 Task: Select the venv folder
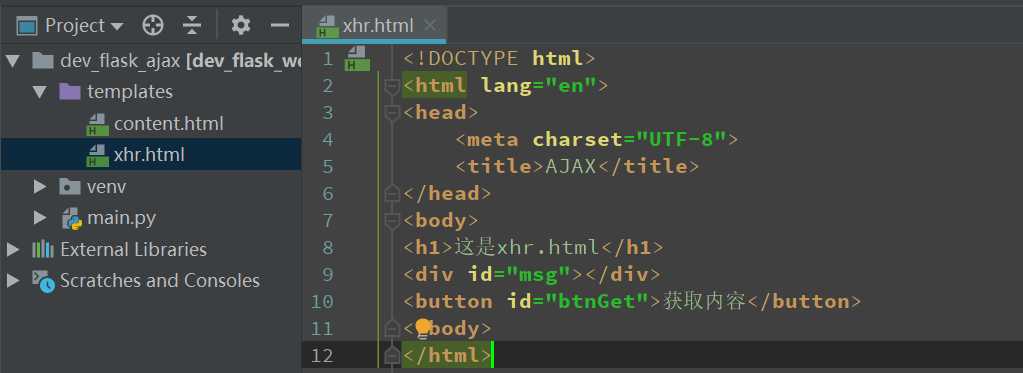(106, 186)
